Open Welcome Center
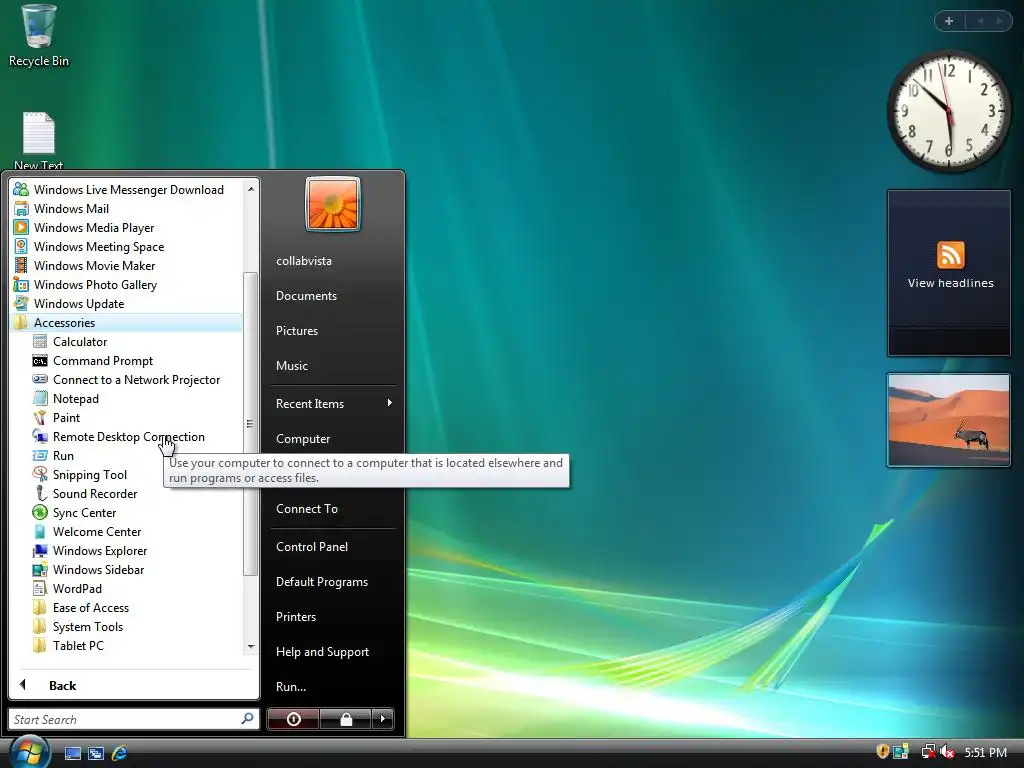The height and width of the screenshot is (768, 1024). pyautogui.click(x=136, y=532)
